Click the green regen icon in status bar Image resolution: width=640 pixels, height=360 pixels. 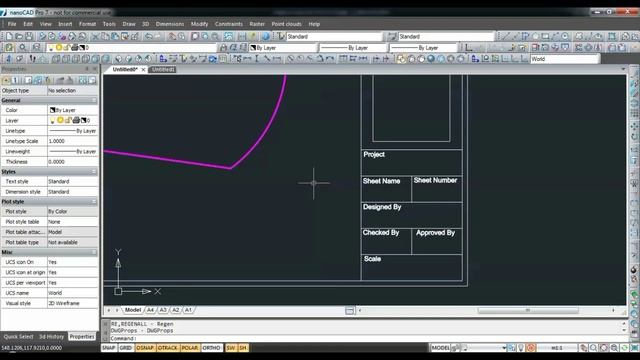[x=624, y=348]
